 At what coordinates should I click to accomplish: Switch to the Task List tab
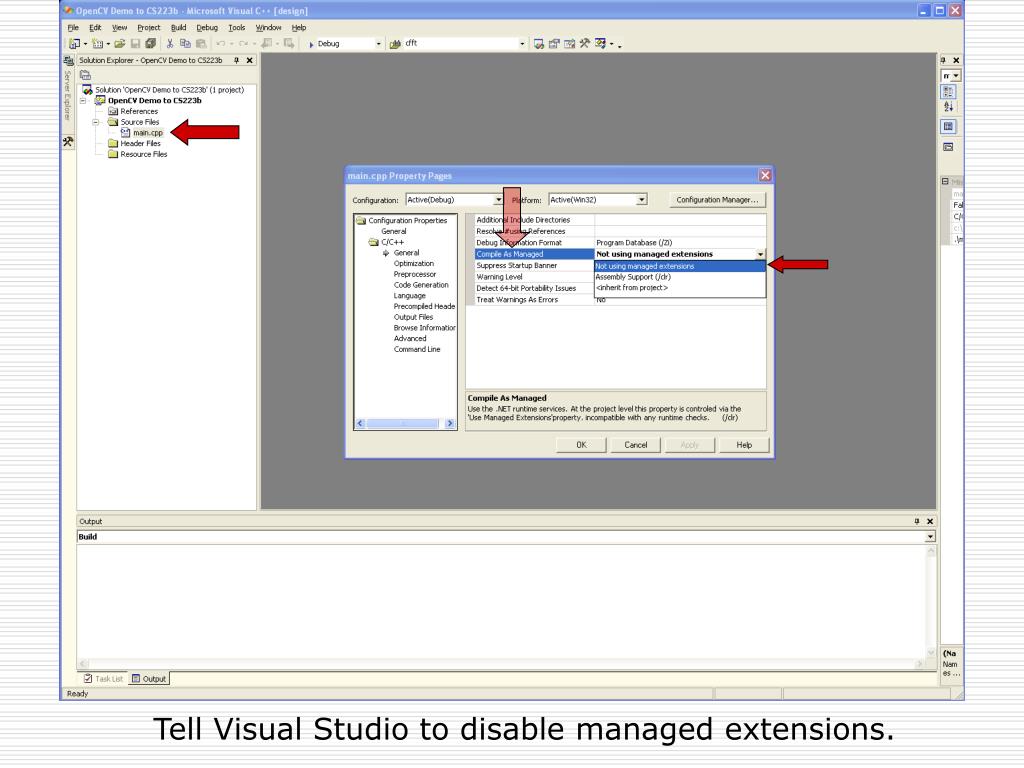click(x=103, y=679)
